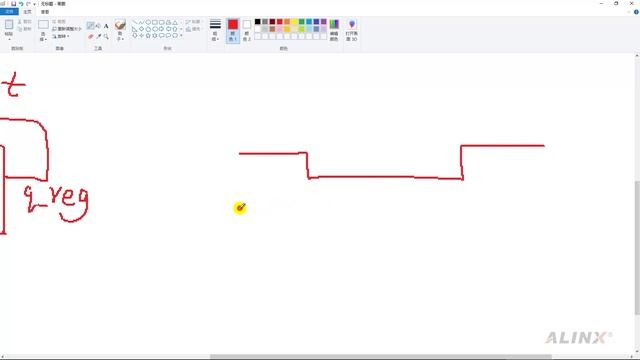Select the Text tool
Image resolution: width=640 pixels, height=360 pixels.
coord(106,26)
